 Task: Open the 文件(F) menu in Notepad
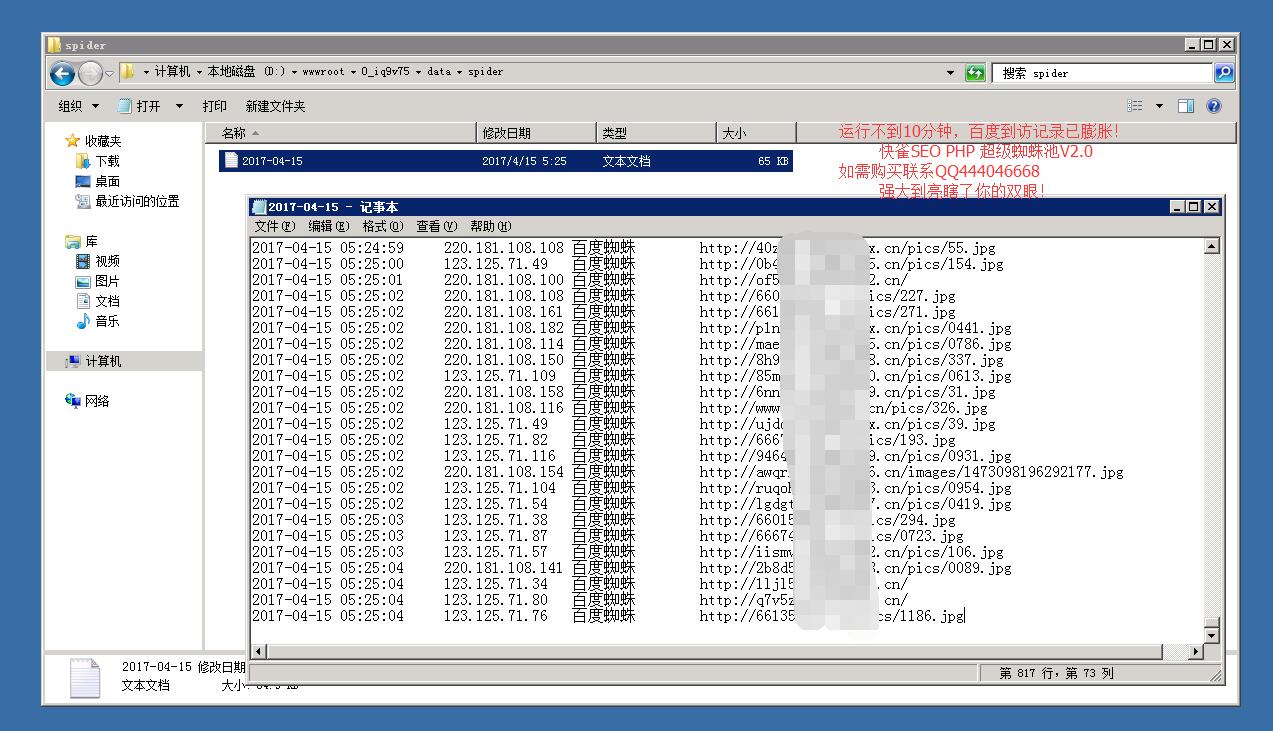[x=274, y=226]
